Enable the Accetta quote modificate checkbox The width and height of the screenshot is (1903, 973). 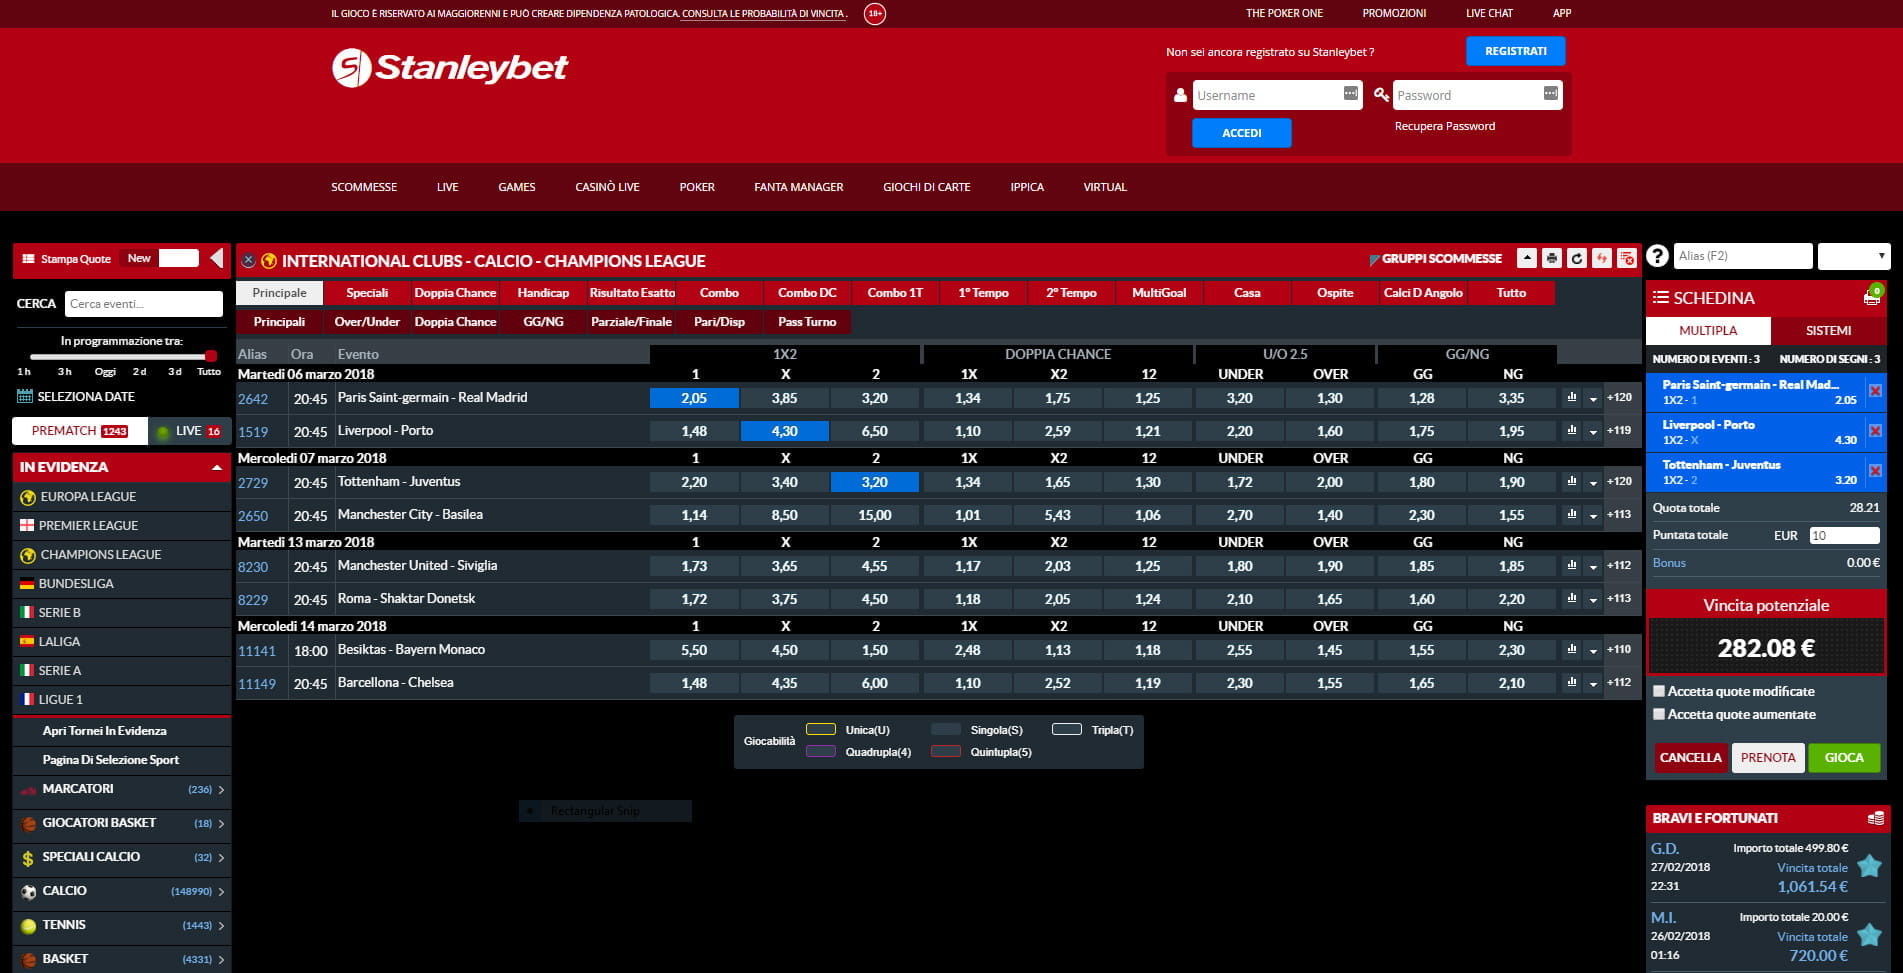tap(1660, 691)
